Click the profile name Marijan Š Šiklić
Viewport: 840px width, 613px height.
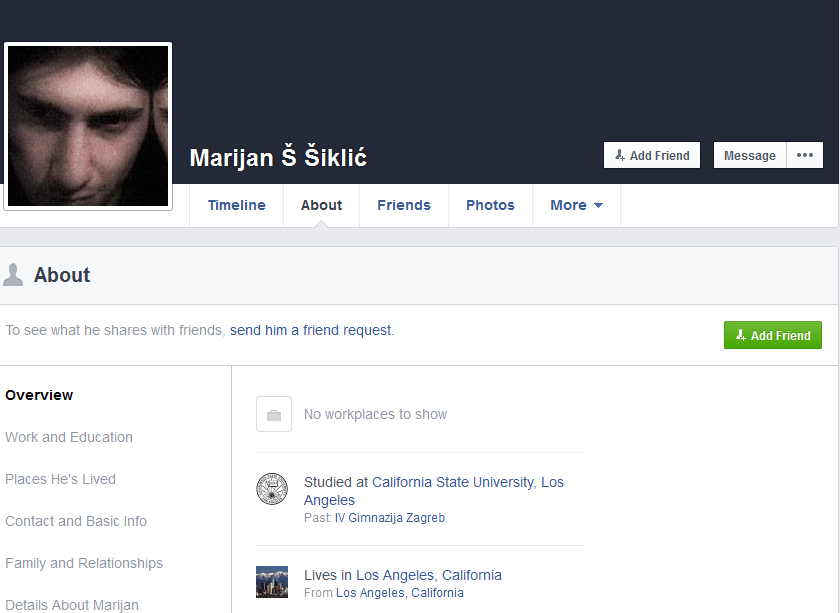[278, 158]
